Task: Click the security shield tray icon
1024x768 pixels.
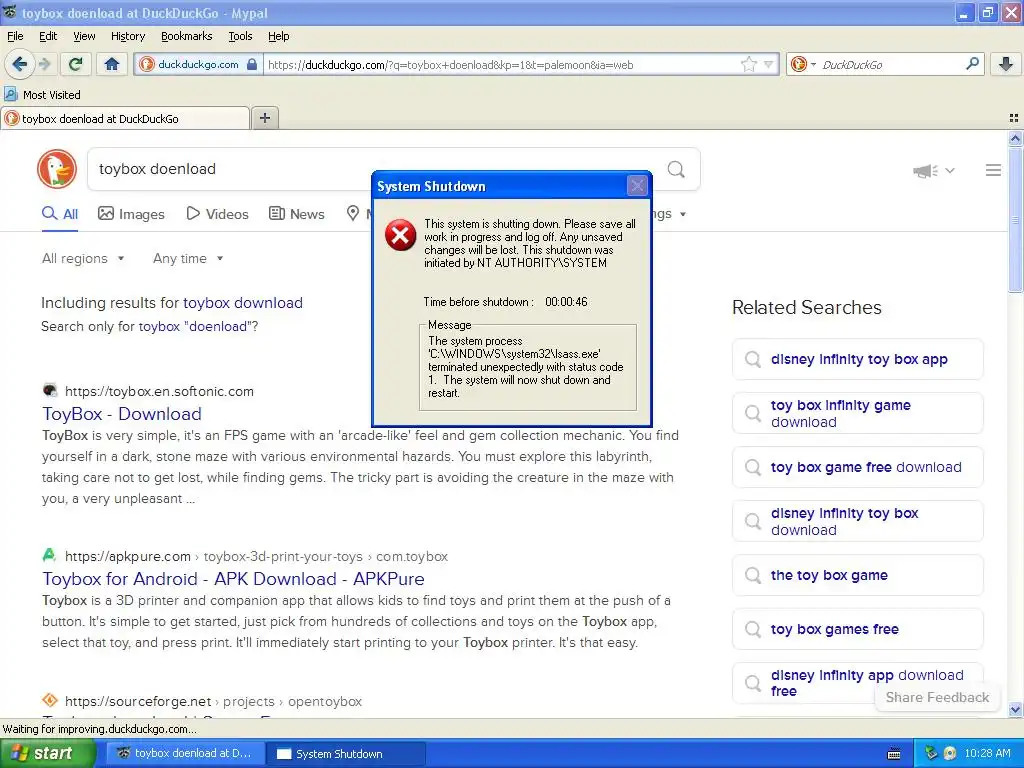Action: click(931, 753)
